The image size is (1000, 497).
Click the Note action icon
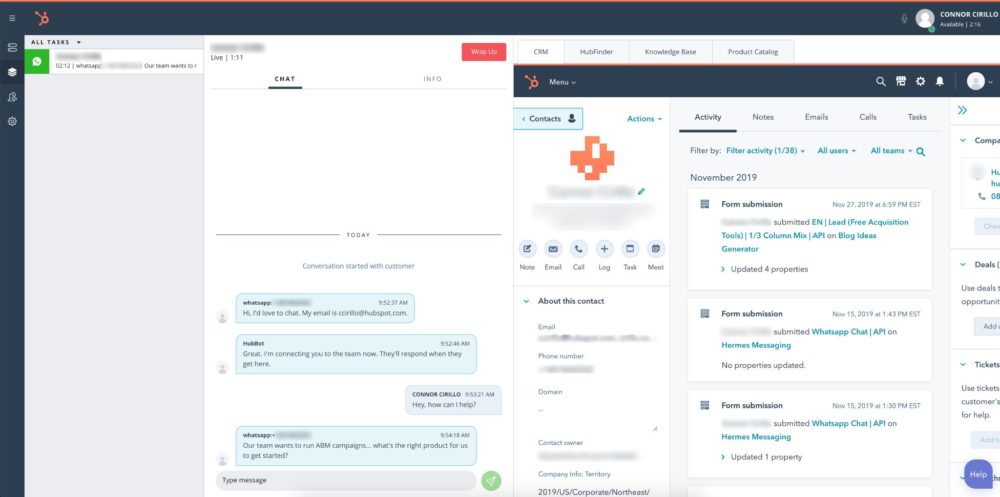click(x=527, y=249)
